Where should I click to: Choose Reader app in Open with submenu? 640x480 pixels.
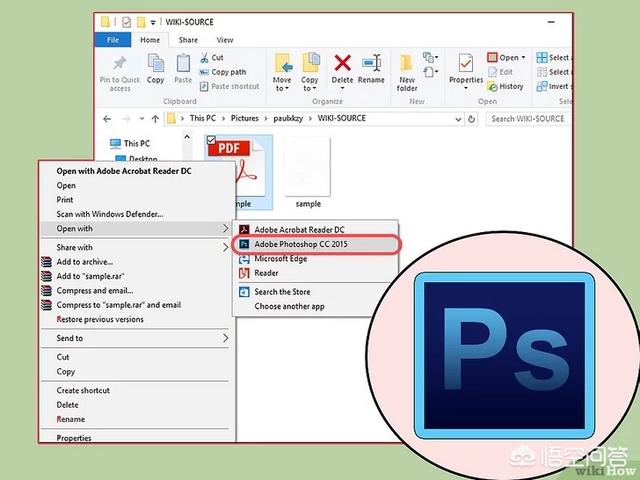(x=315, y=273)
